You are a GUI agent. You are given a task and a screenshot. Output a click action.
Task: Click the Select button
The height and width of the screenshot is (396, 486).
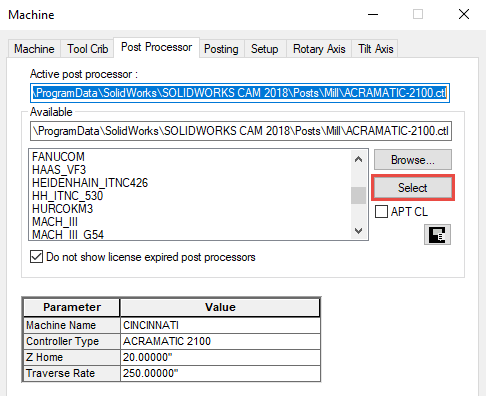click(x=413, y=188)
